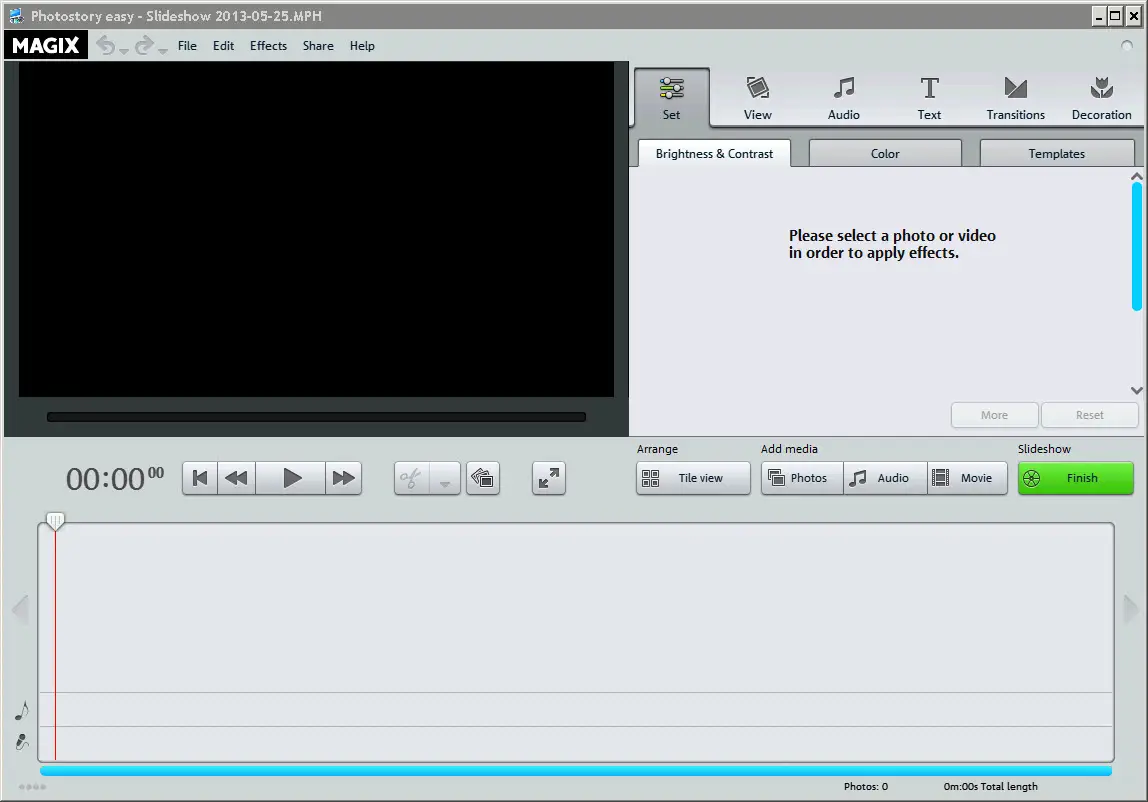This screenshot has width=1148, height=802.
Task: Select the Transitions icon tab
Action: pyautogui.click(x=1015, y=98)
